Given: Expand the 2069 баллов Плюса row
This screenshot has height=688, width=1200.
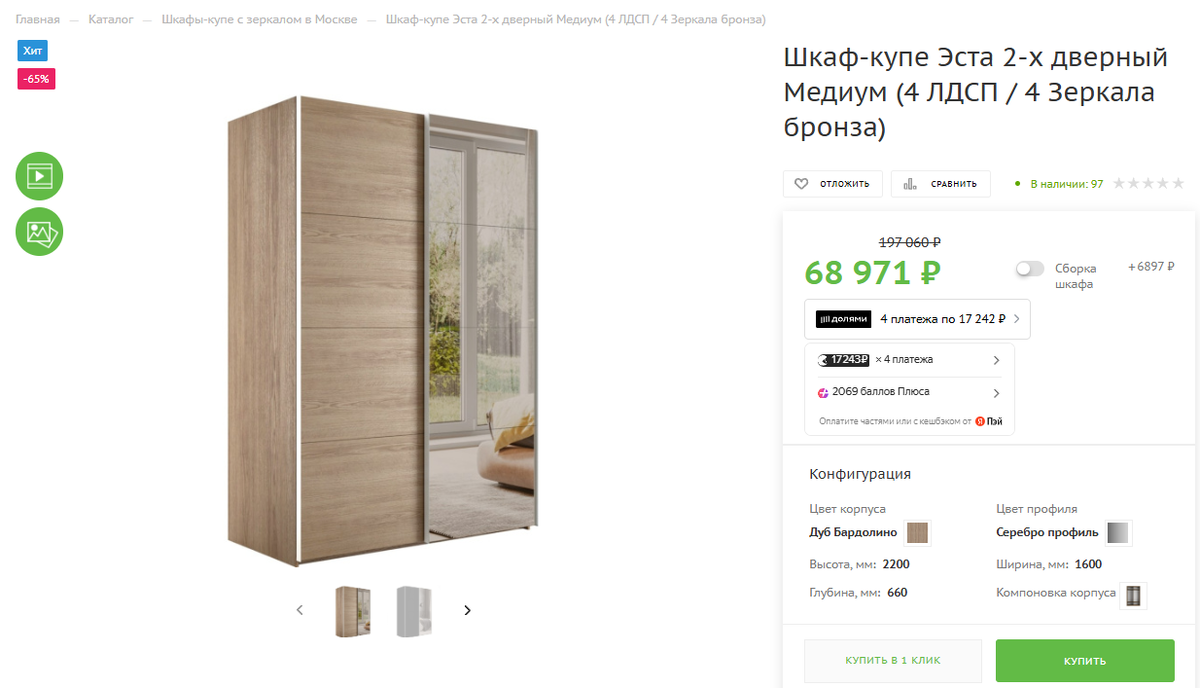Looking at the screenshot, I should tap(909, 392).
